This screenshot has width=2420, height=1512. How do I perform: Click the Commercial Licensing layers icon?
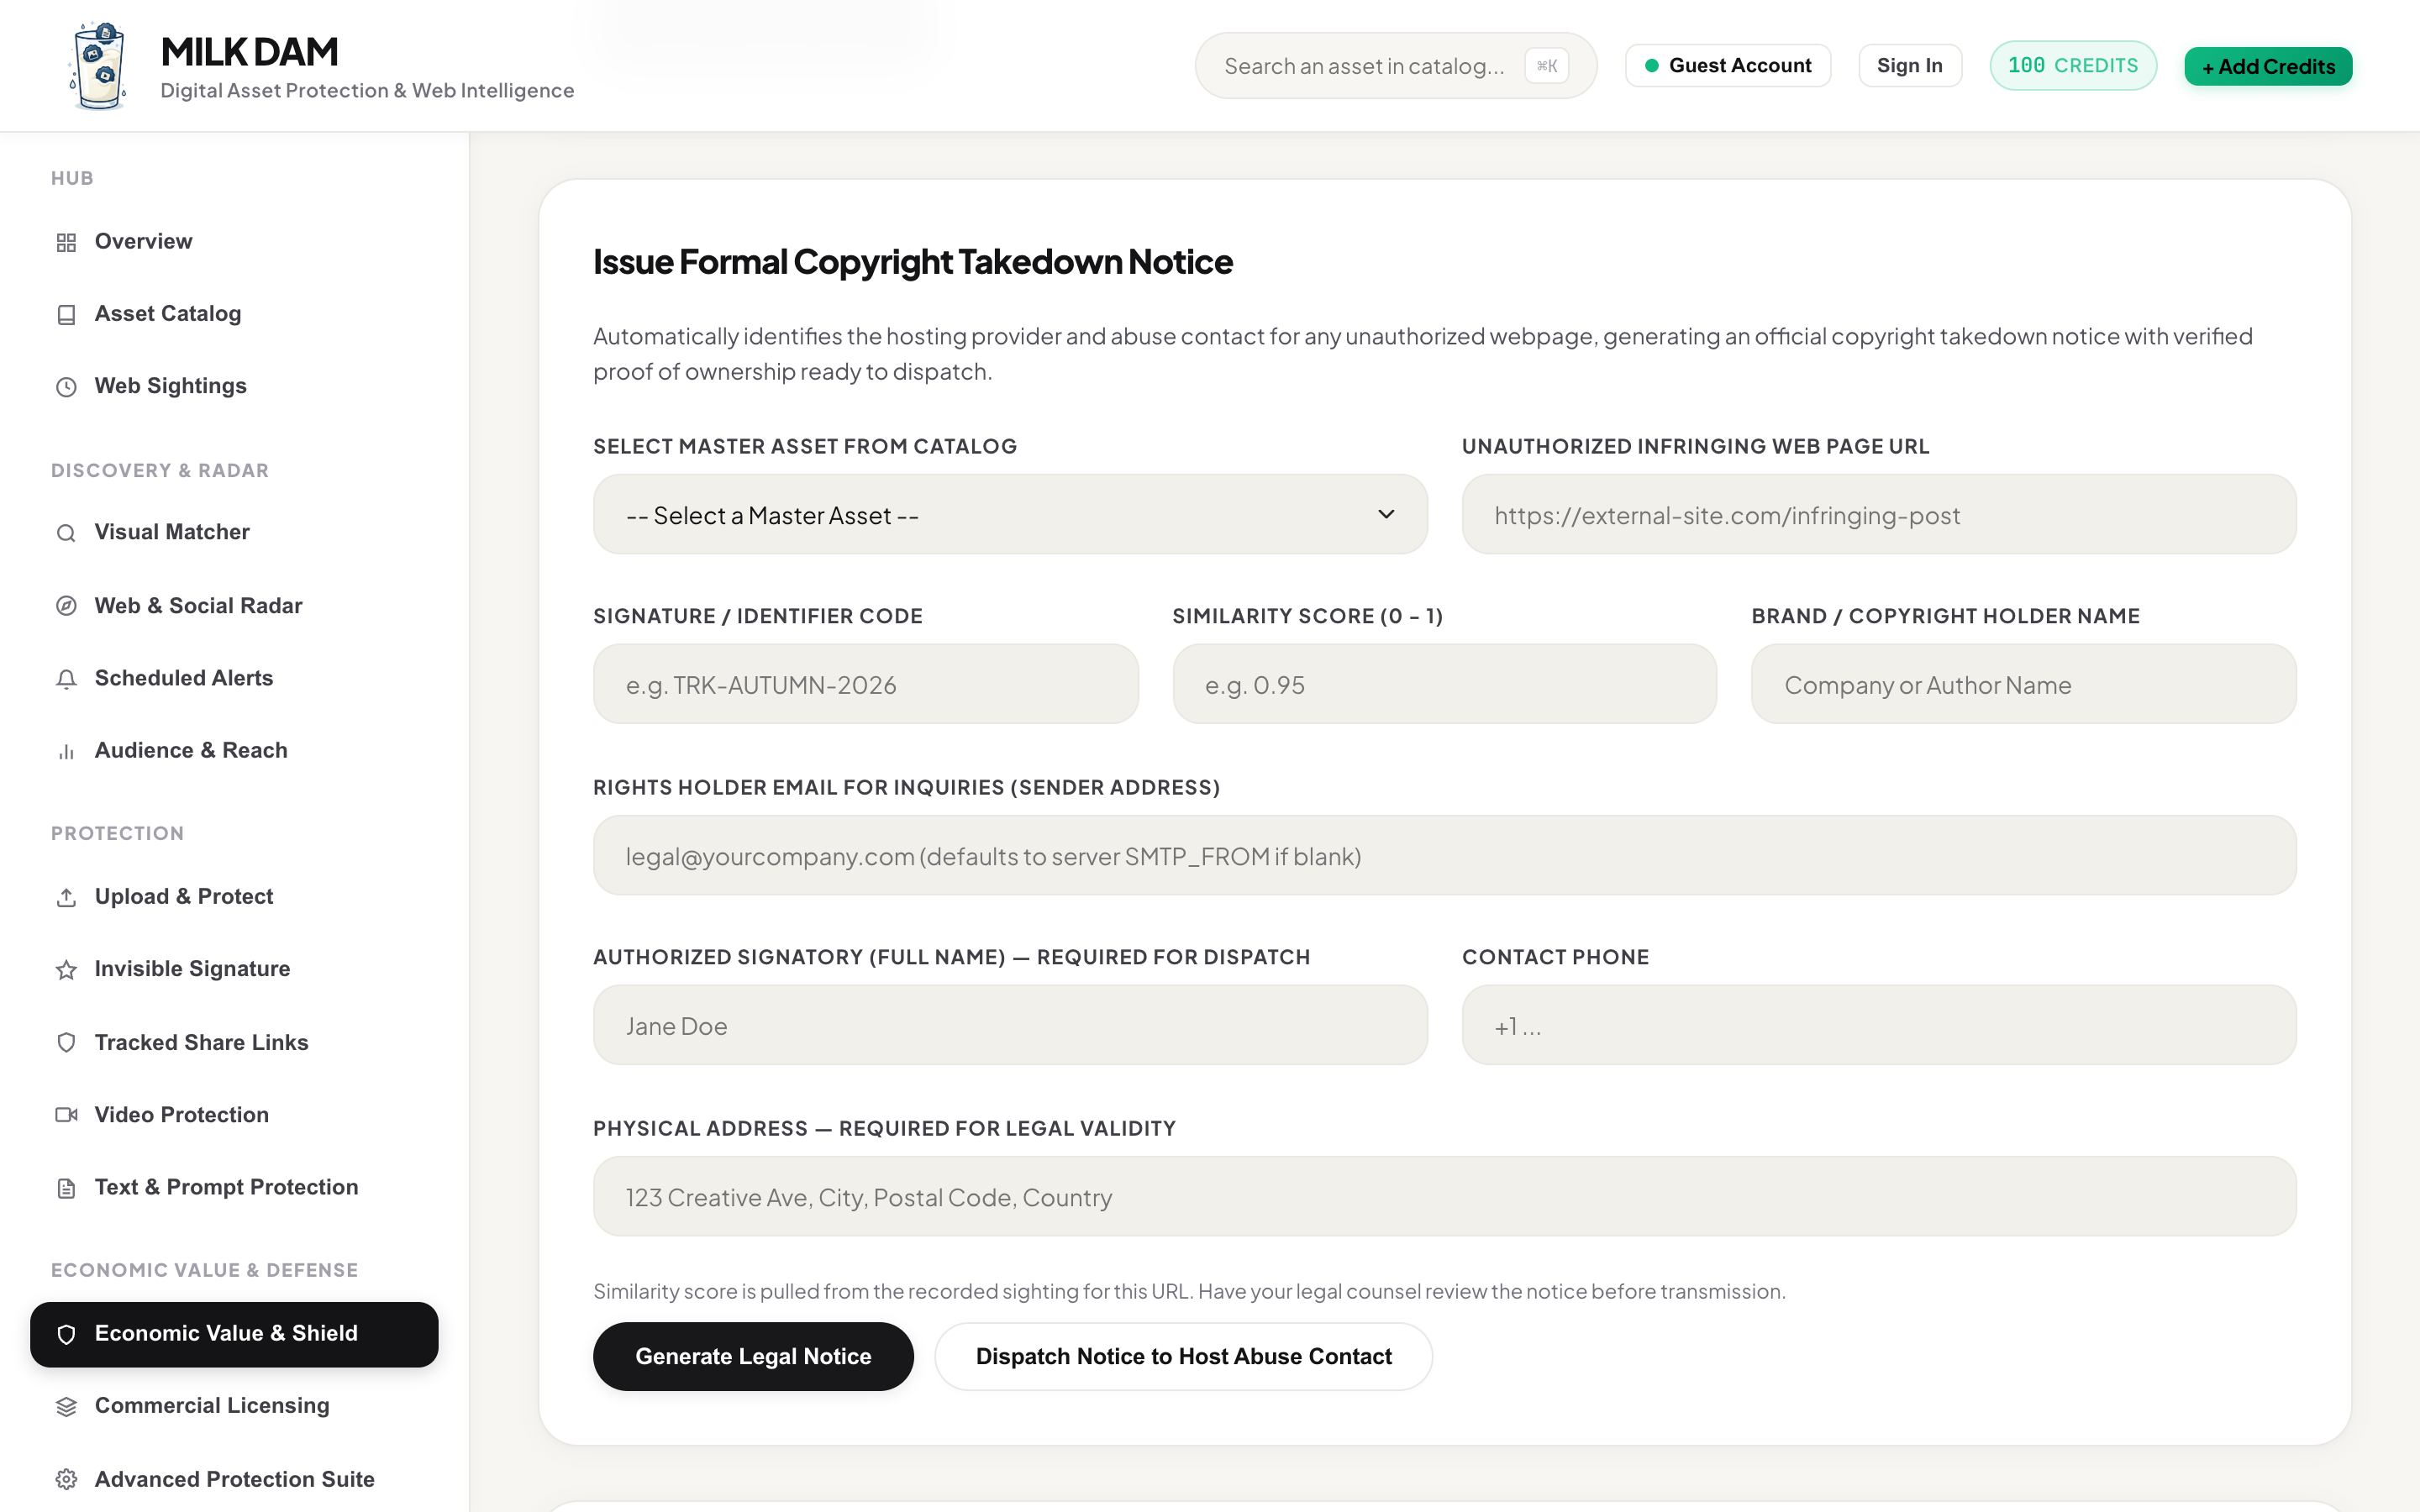[66, 1407]
